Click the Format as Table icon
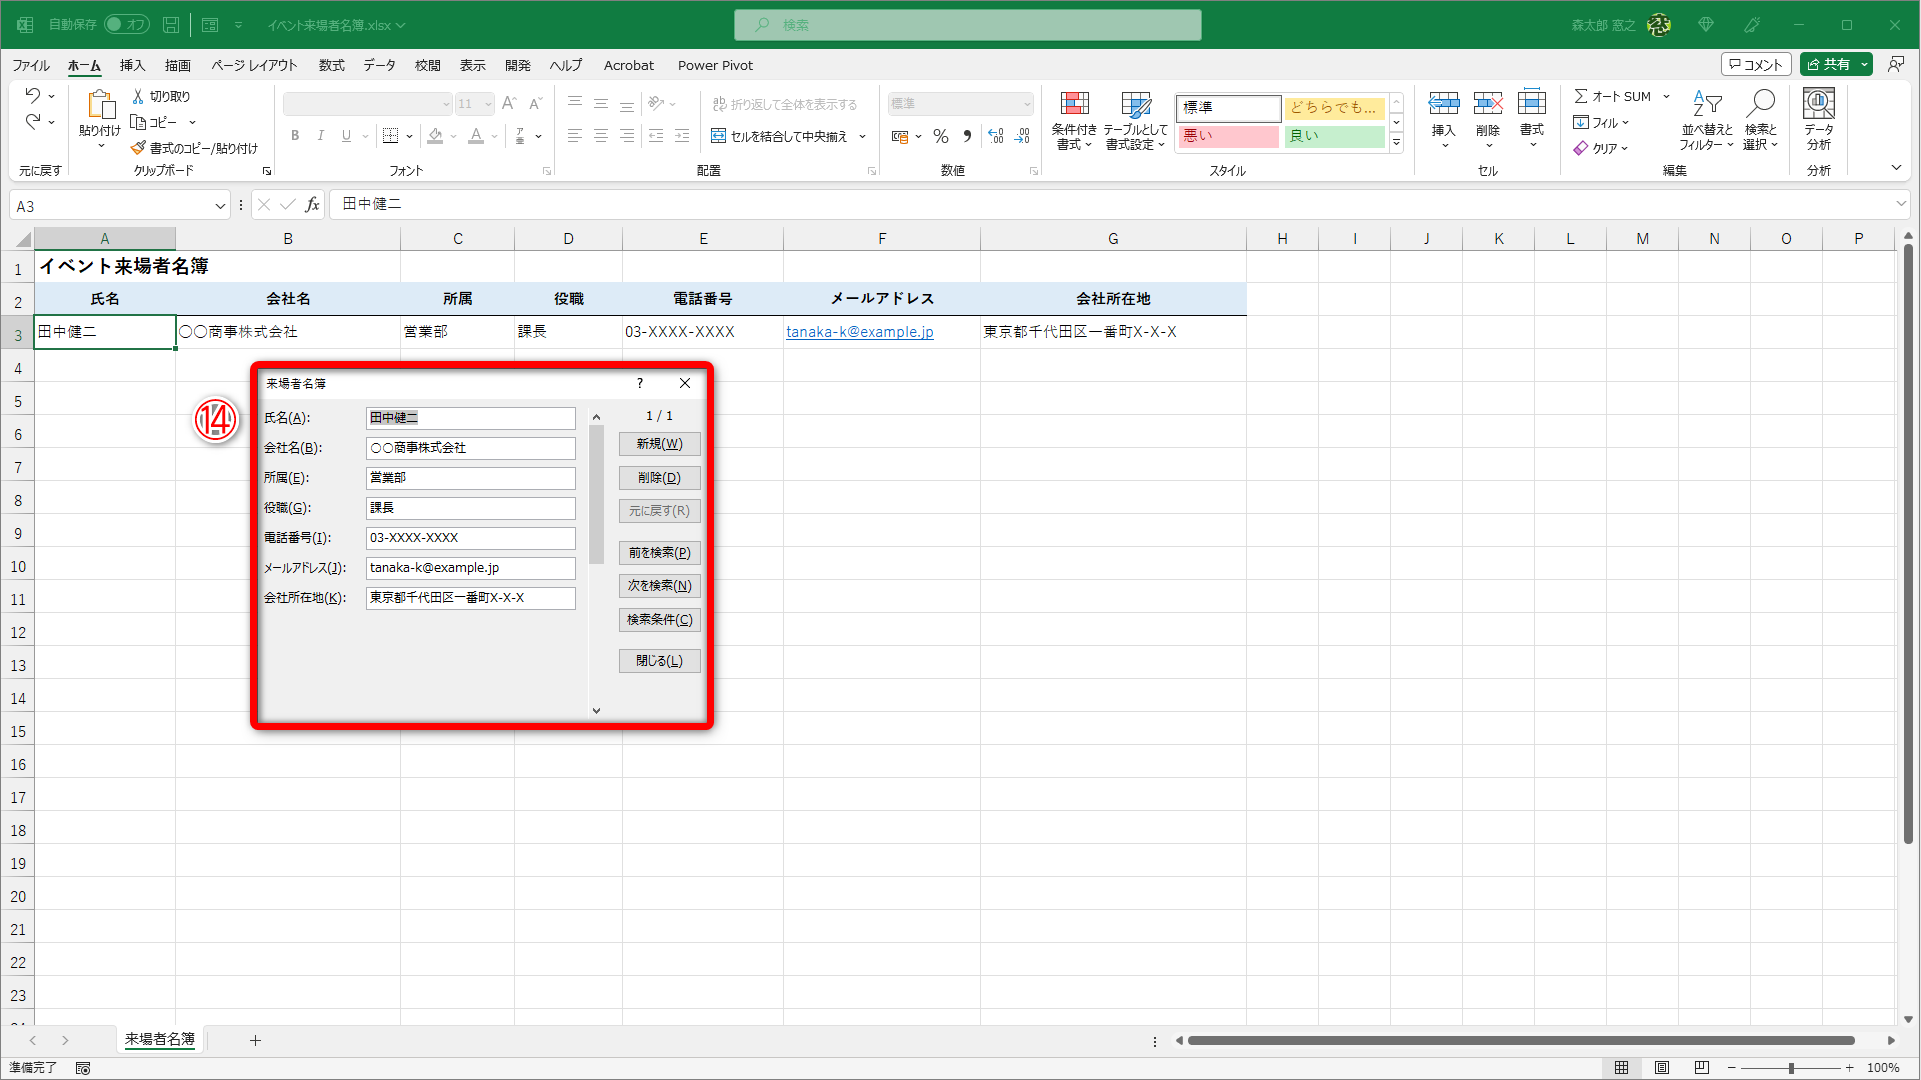 1135,104
